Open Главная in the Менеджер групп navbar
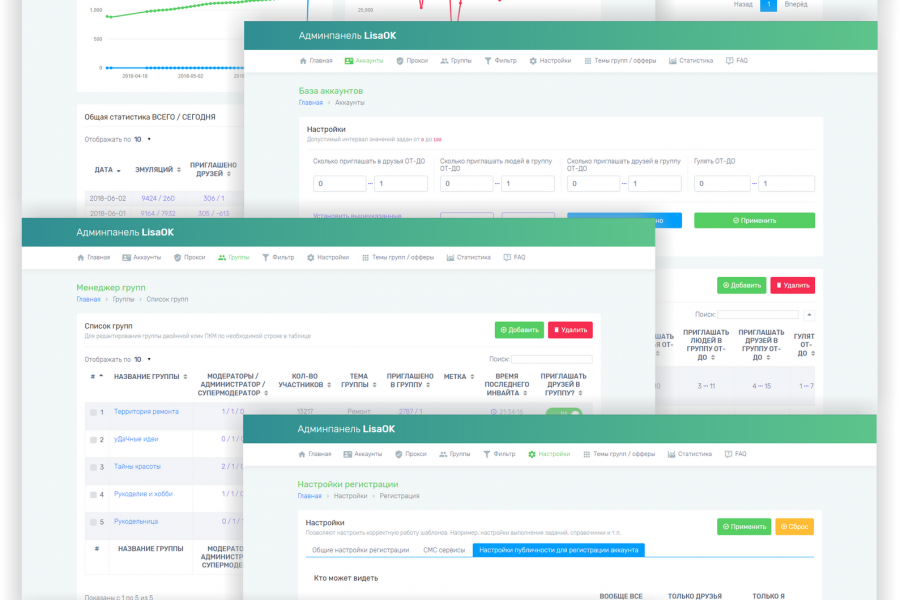 (93, 258)
